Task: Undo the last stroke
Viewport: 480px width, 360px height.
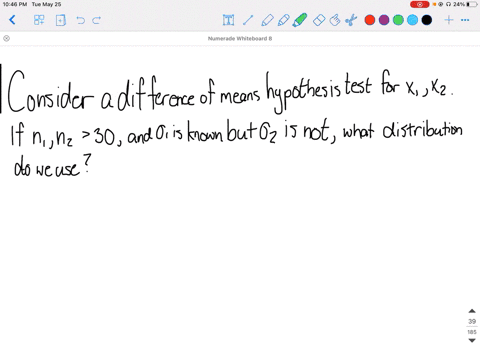Action: pyautogui.click(x=80, y=21)
